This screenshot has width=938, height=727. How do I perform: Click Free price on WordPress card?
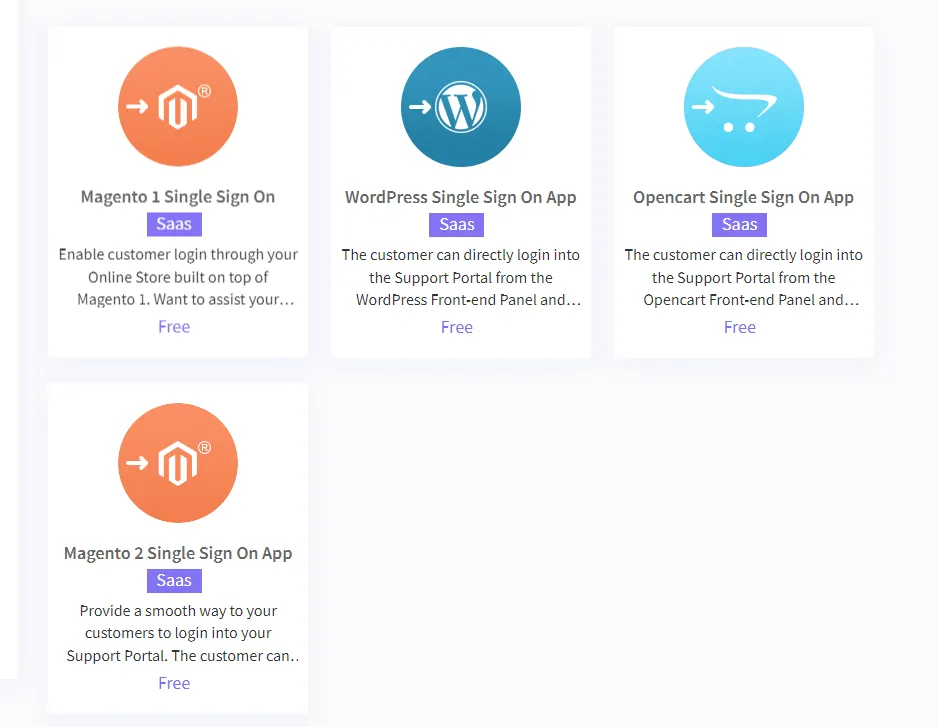(457, 327)
